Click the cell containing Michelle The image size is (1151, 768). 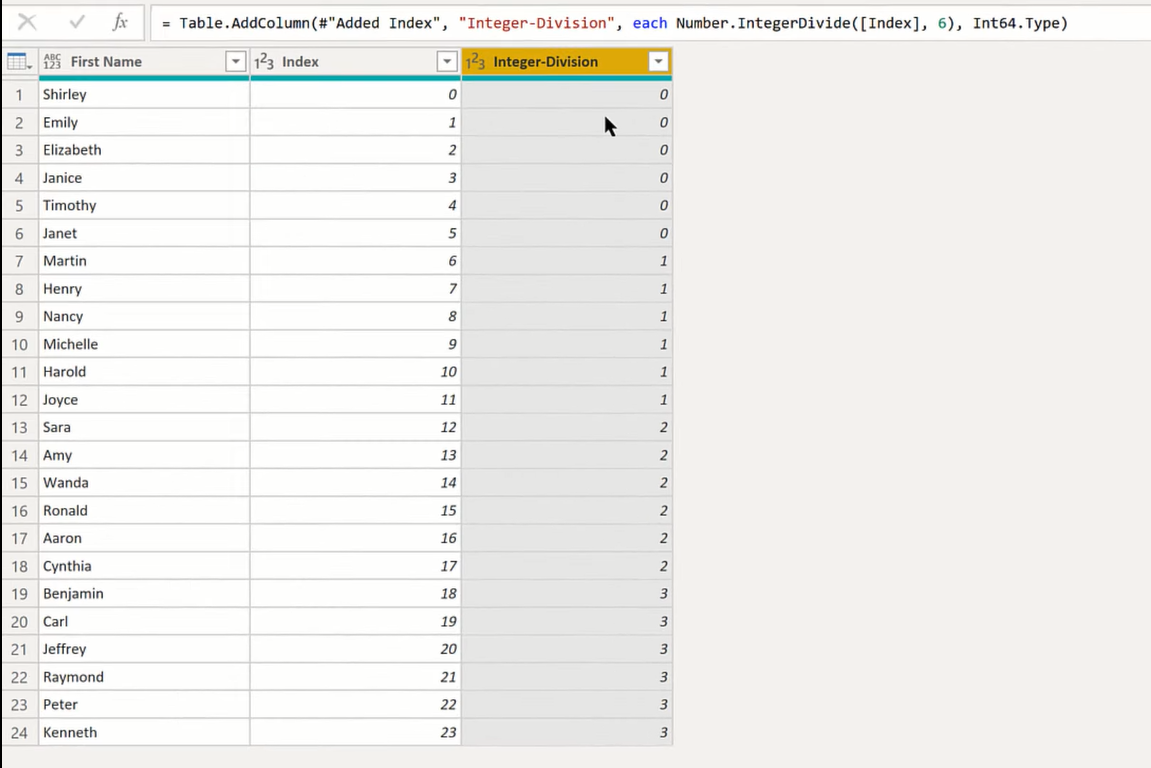pos(145,344)
